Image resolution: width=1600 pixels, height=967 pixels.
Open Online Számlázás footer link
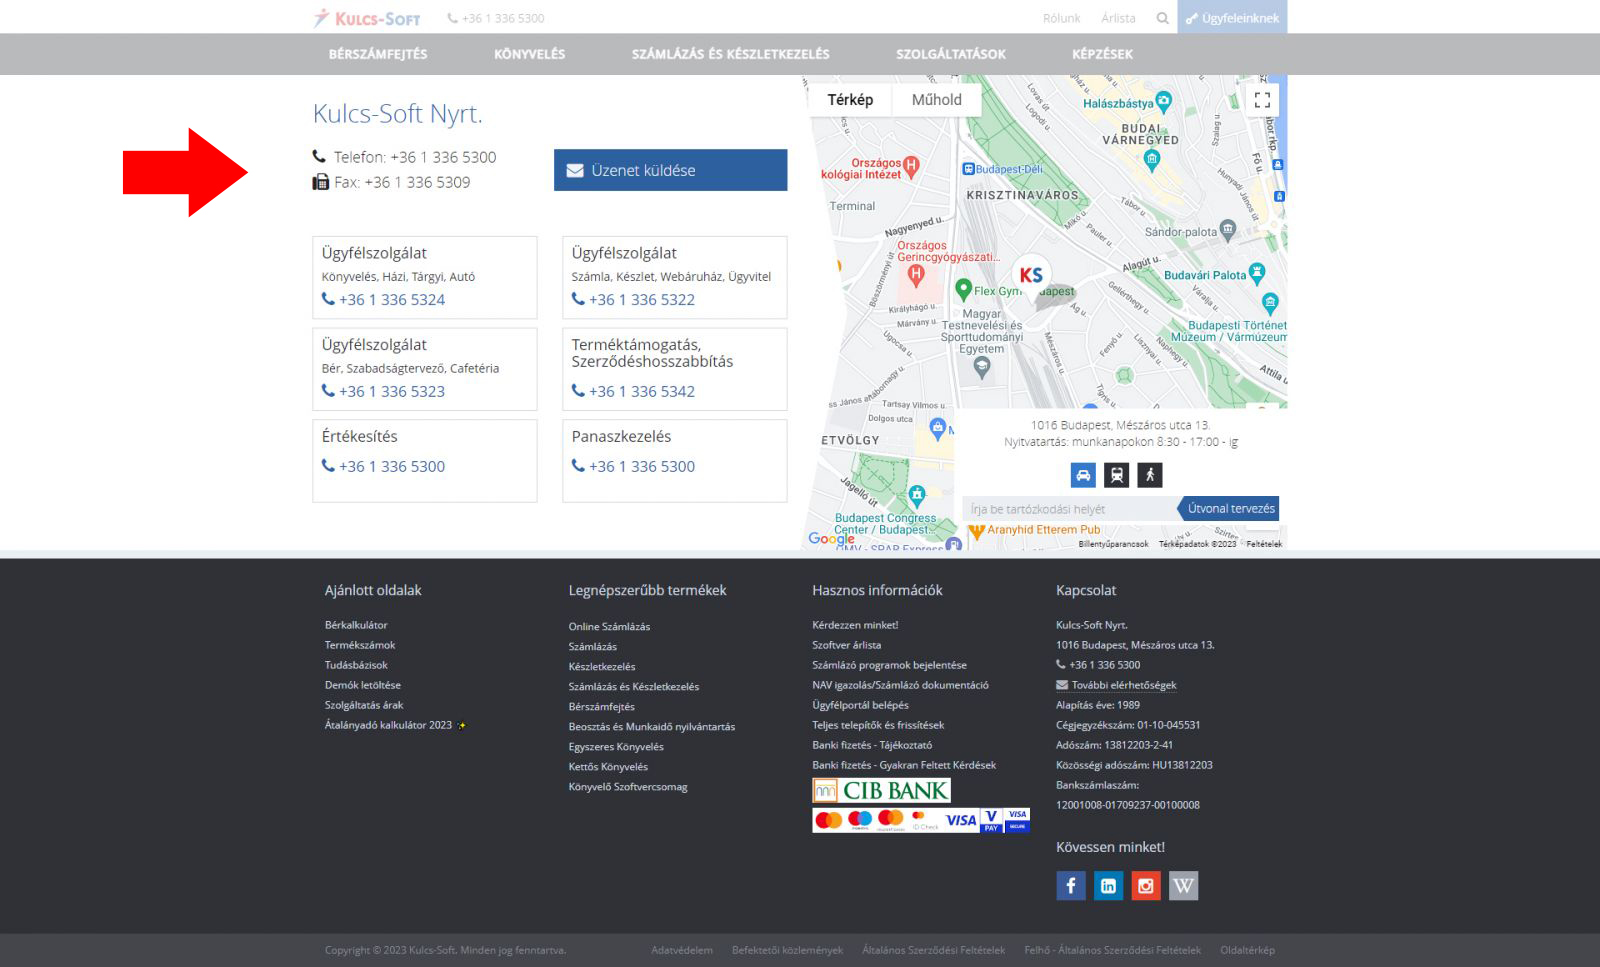coord(609,627)
